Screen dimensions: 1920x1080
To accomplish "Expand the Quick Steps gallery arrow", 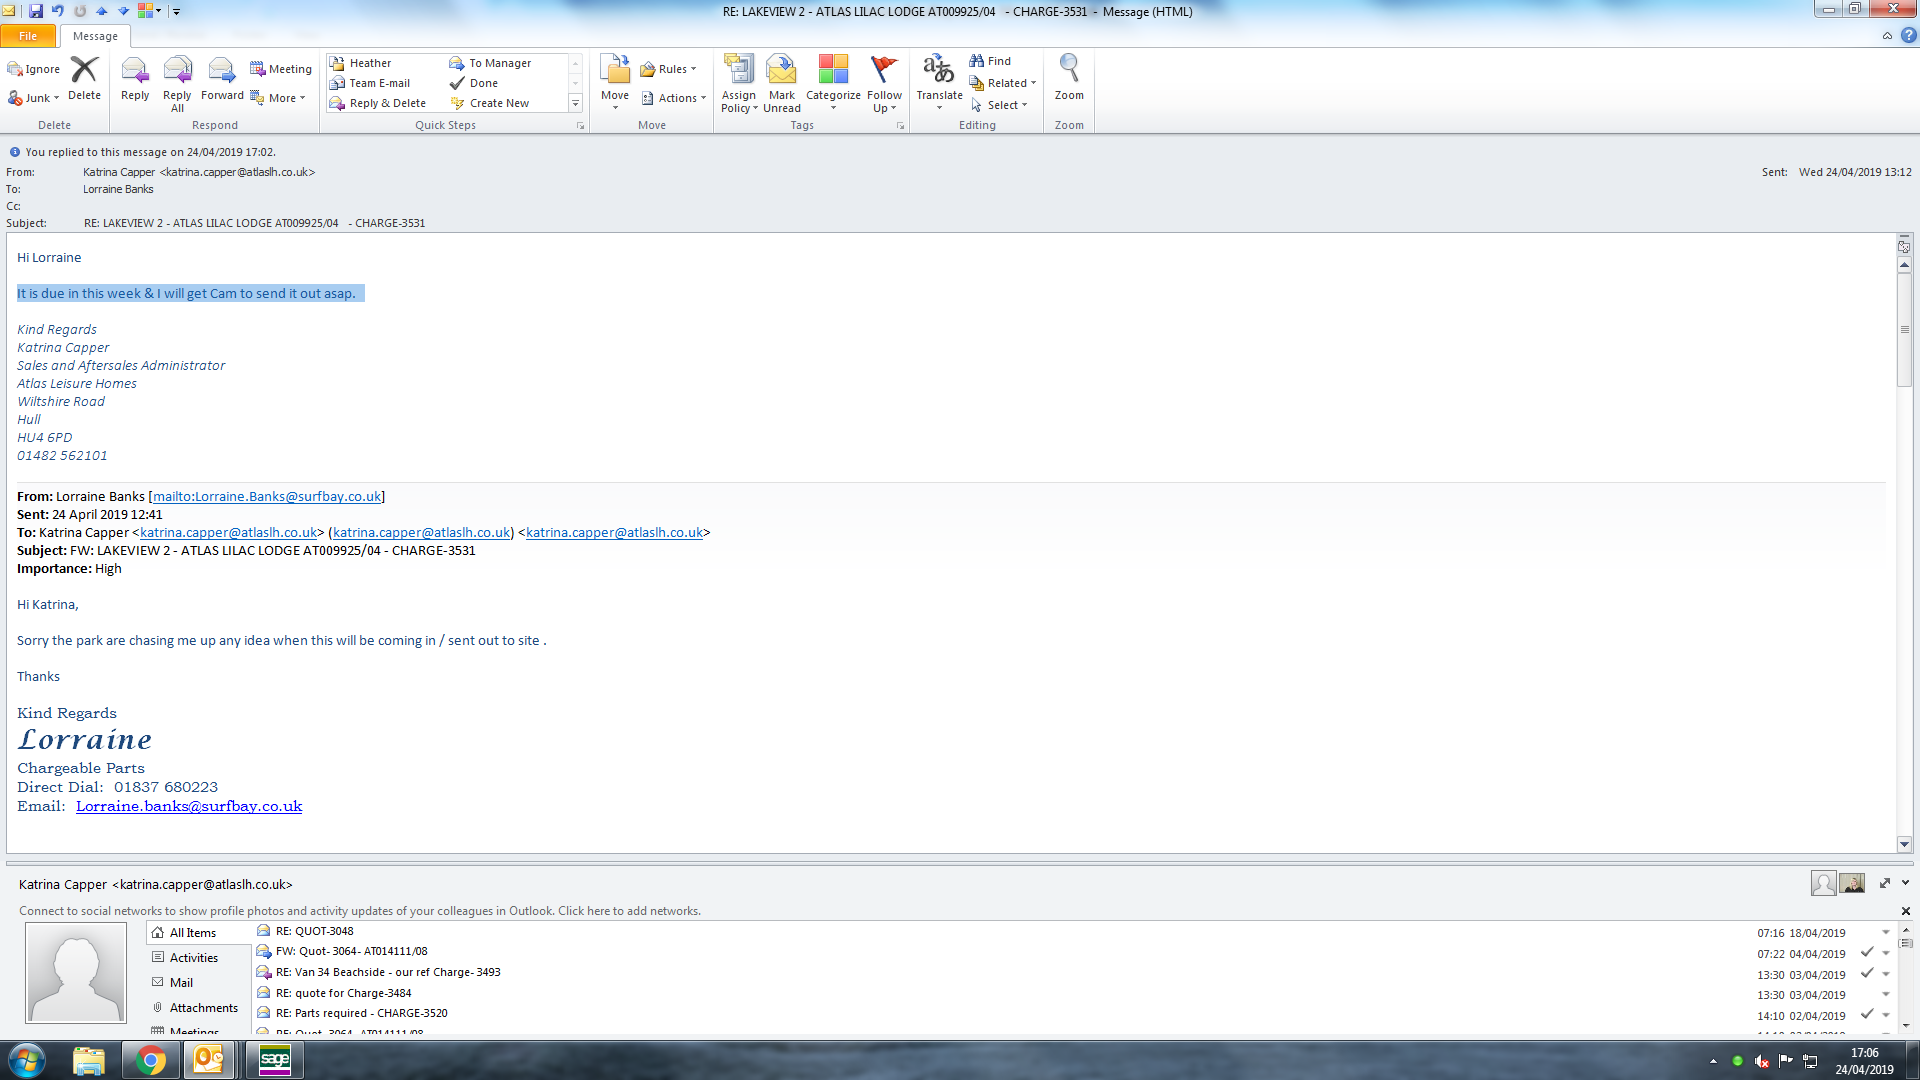I will pyautogui.click(x=575, y=103).
